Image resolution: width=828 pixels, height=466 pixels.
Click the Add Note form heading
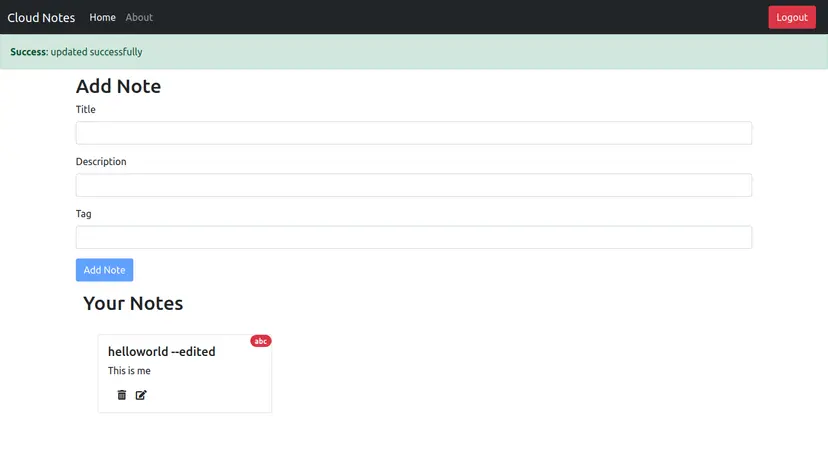pyautogui.click(x=118, y=86)
